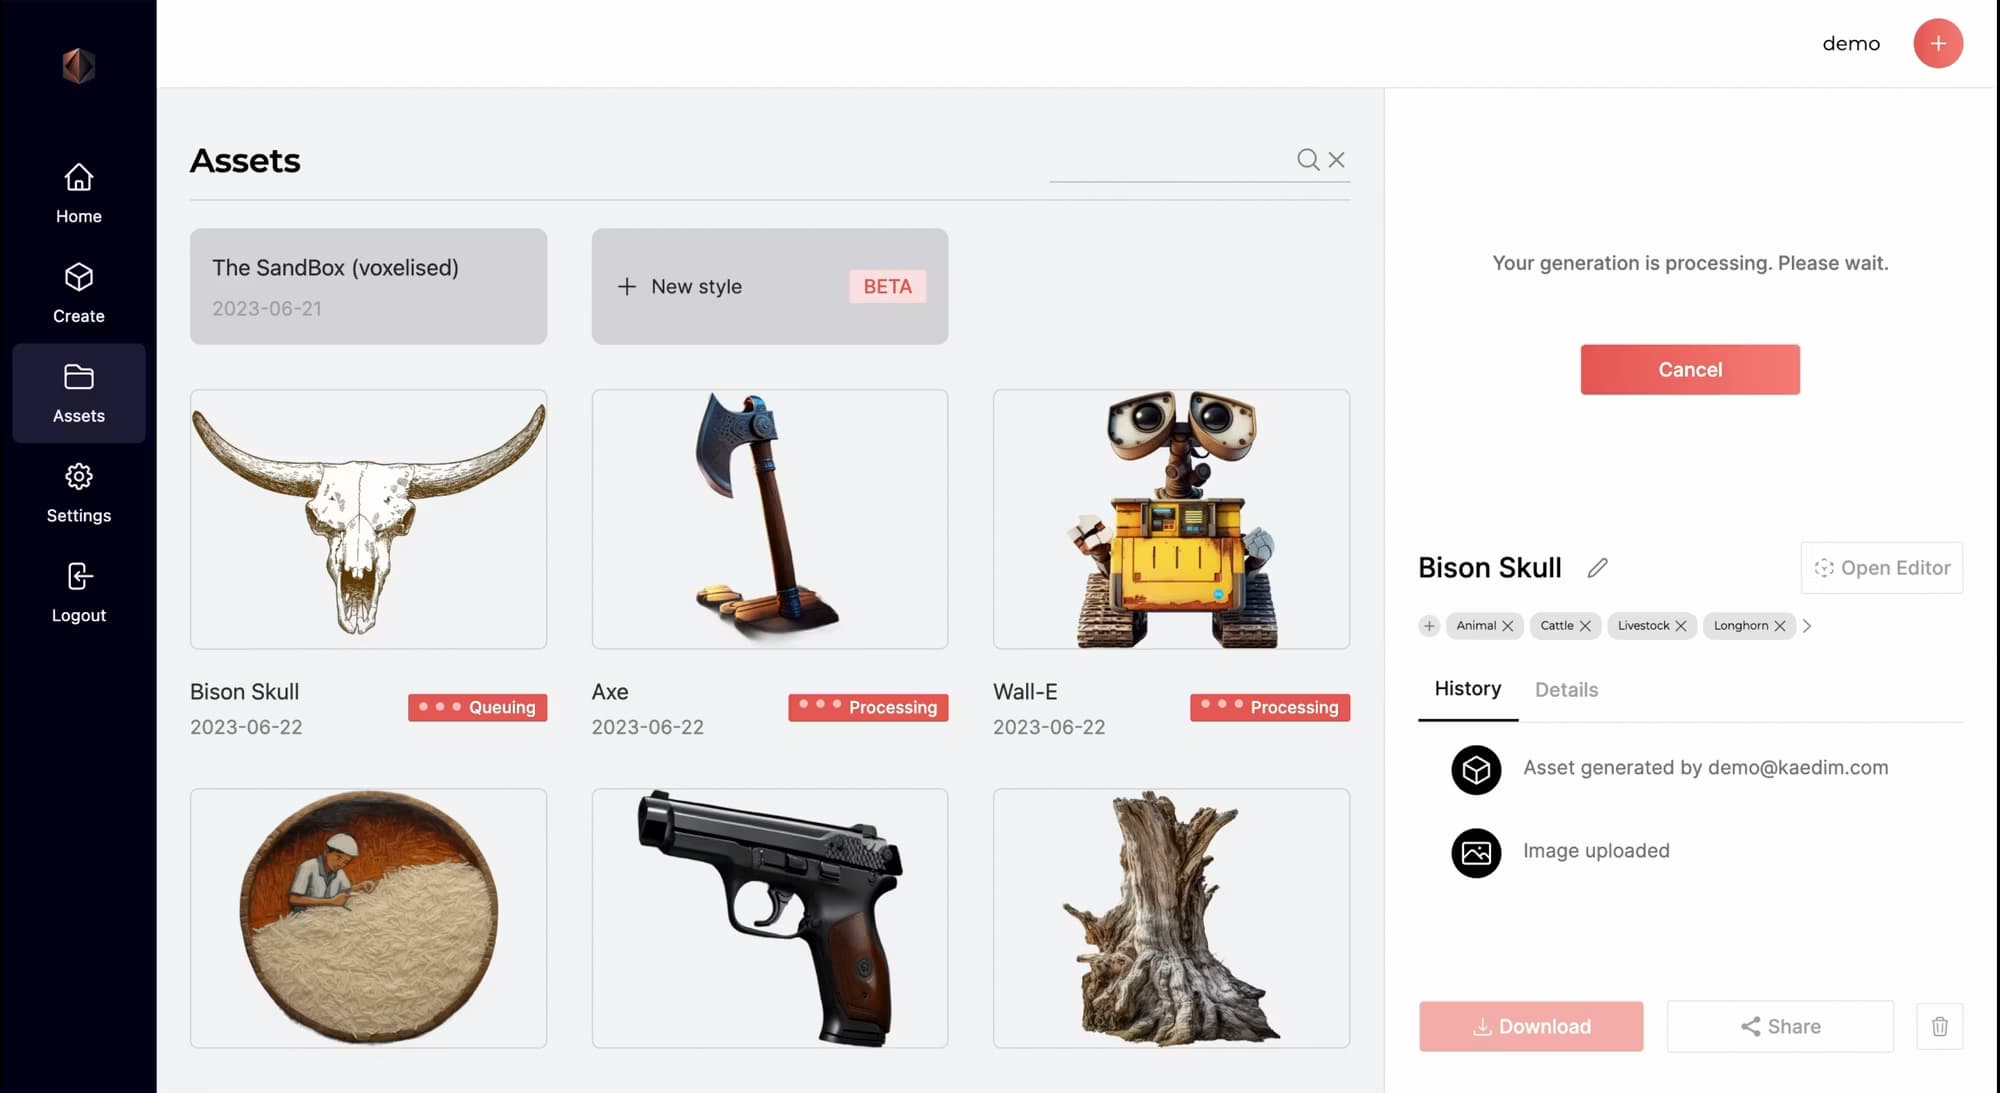Delete asset using the trash icon
Image resolution: width=2000 pixels, height=1093 pixels.
point(1939,1026)
